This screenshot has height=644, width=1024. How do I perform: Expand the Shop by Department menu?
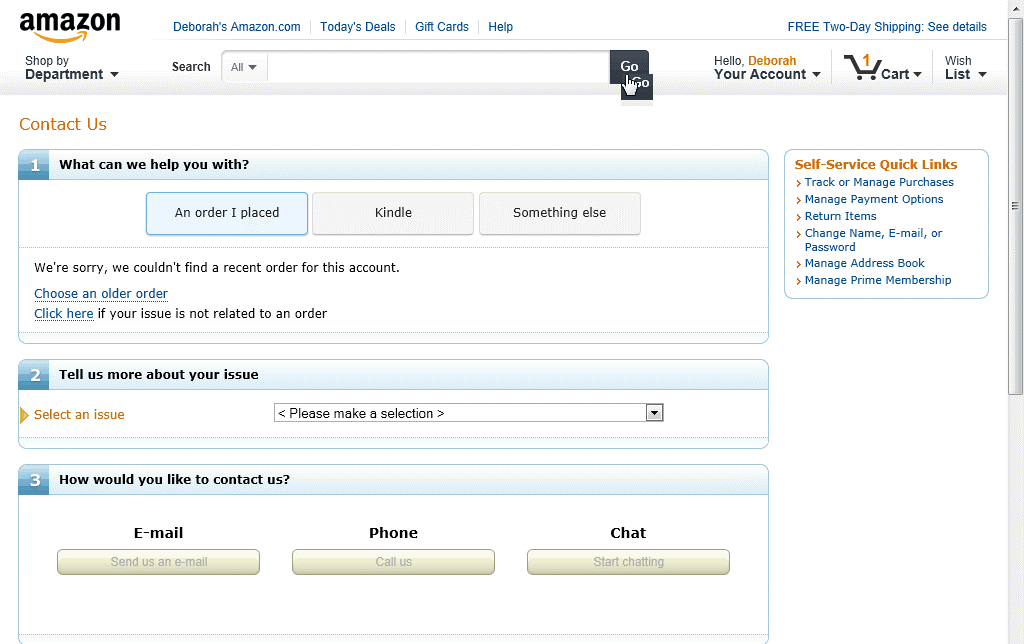tap(71, 68)
